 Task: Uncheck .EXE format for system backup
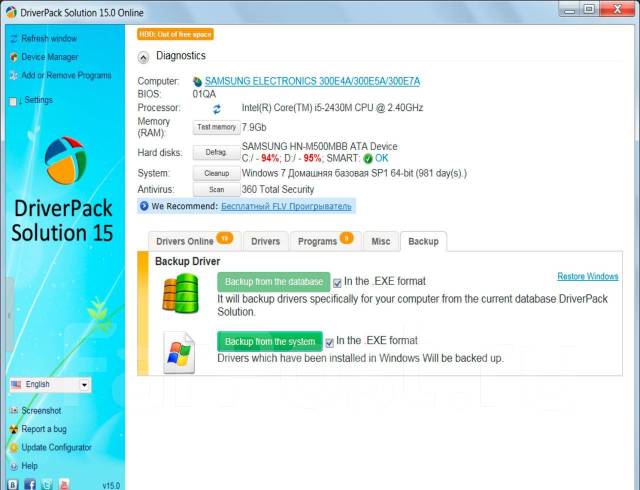coord(330,342)
